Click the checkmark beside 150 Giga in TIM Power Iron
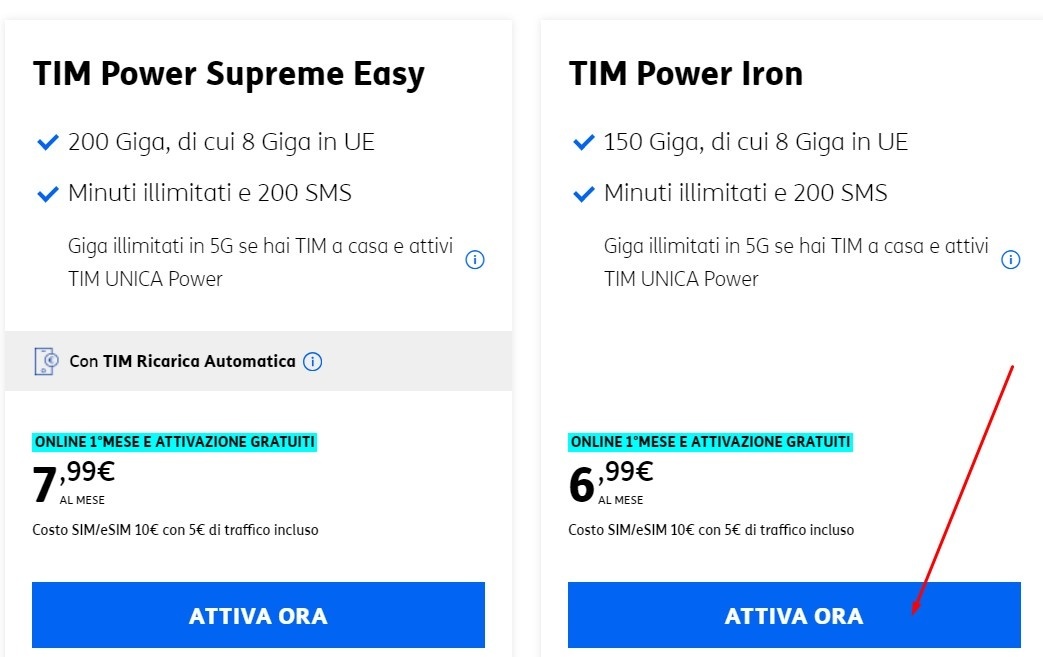Screen dimensions: 1043x657 582,141
